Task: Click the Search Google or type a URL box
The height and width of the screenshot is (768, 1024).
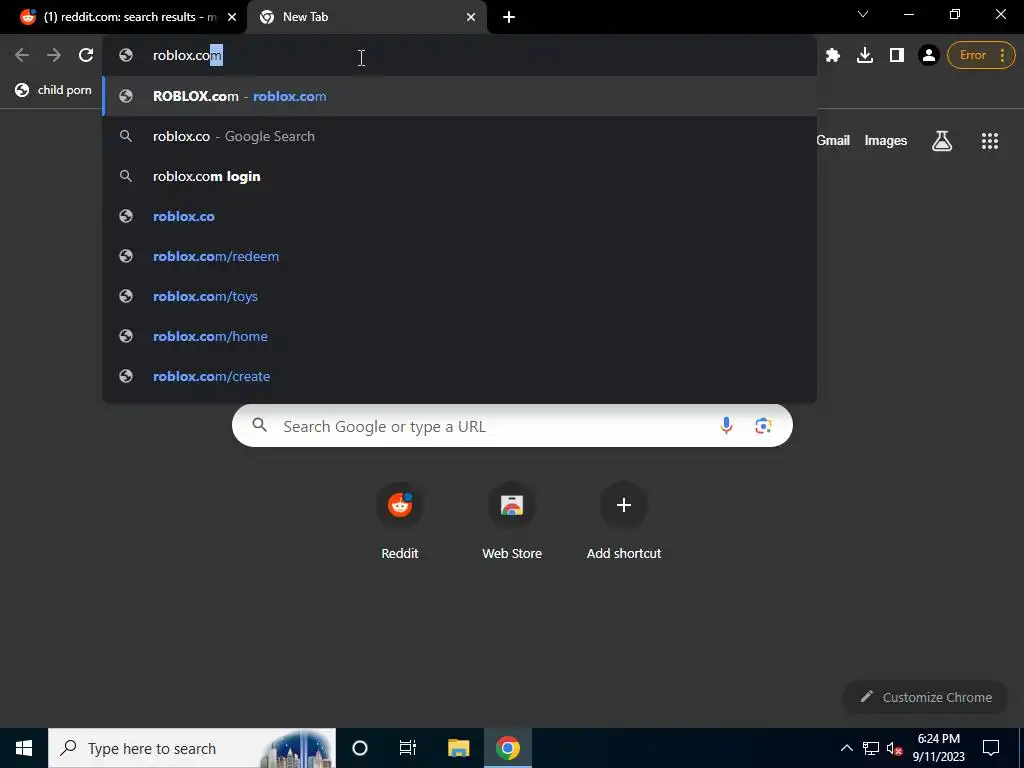Action: click(x=512, y=426)
